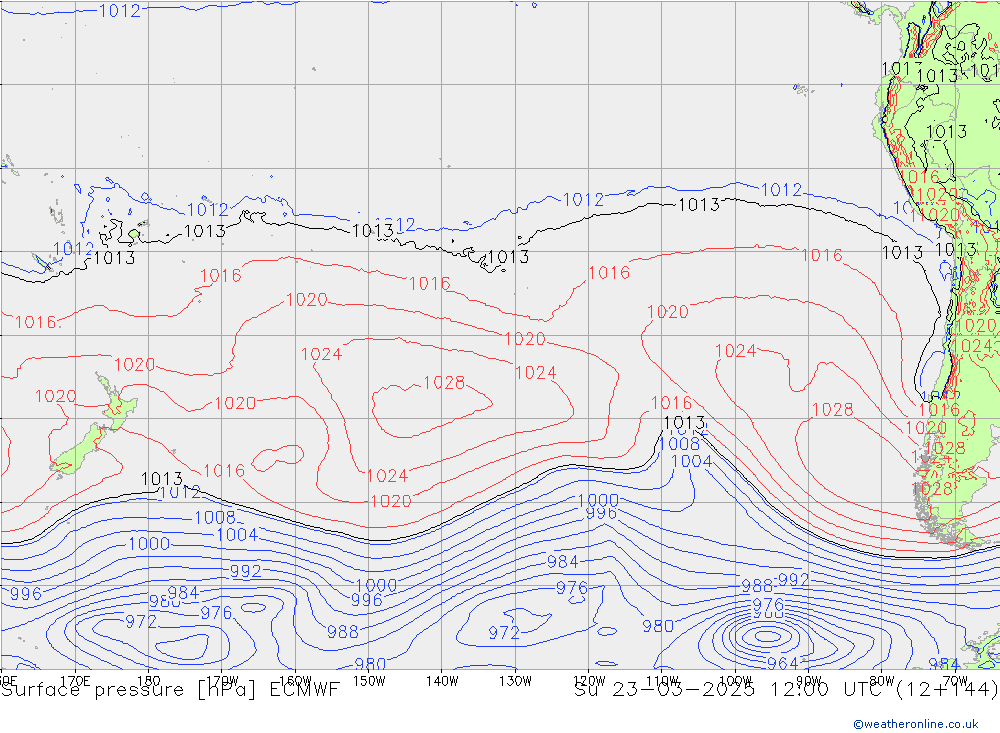The image size is (1000, 733).
Task: Click the 80W longitude label
Action: 882,681
